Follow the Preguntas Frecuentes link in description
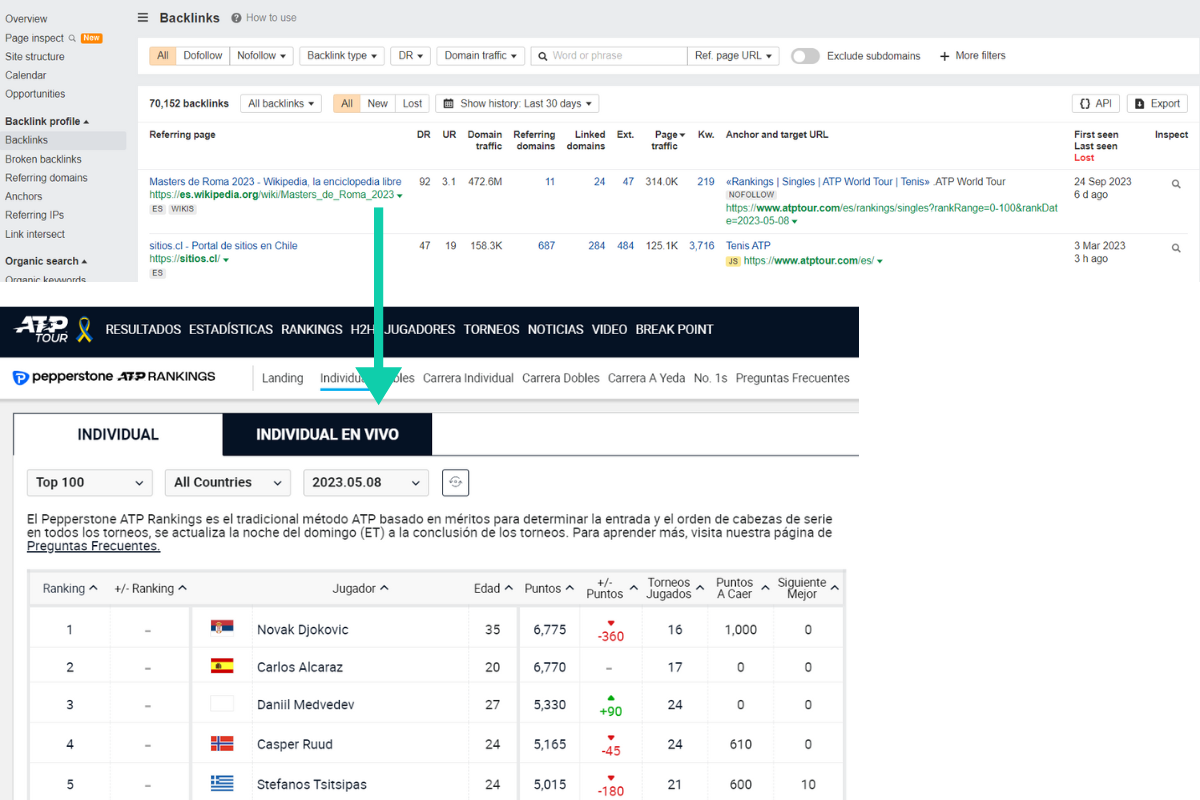Image resolution: width=1200 pixels, height=800 pixels. tap(93, 546)
